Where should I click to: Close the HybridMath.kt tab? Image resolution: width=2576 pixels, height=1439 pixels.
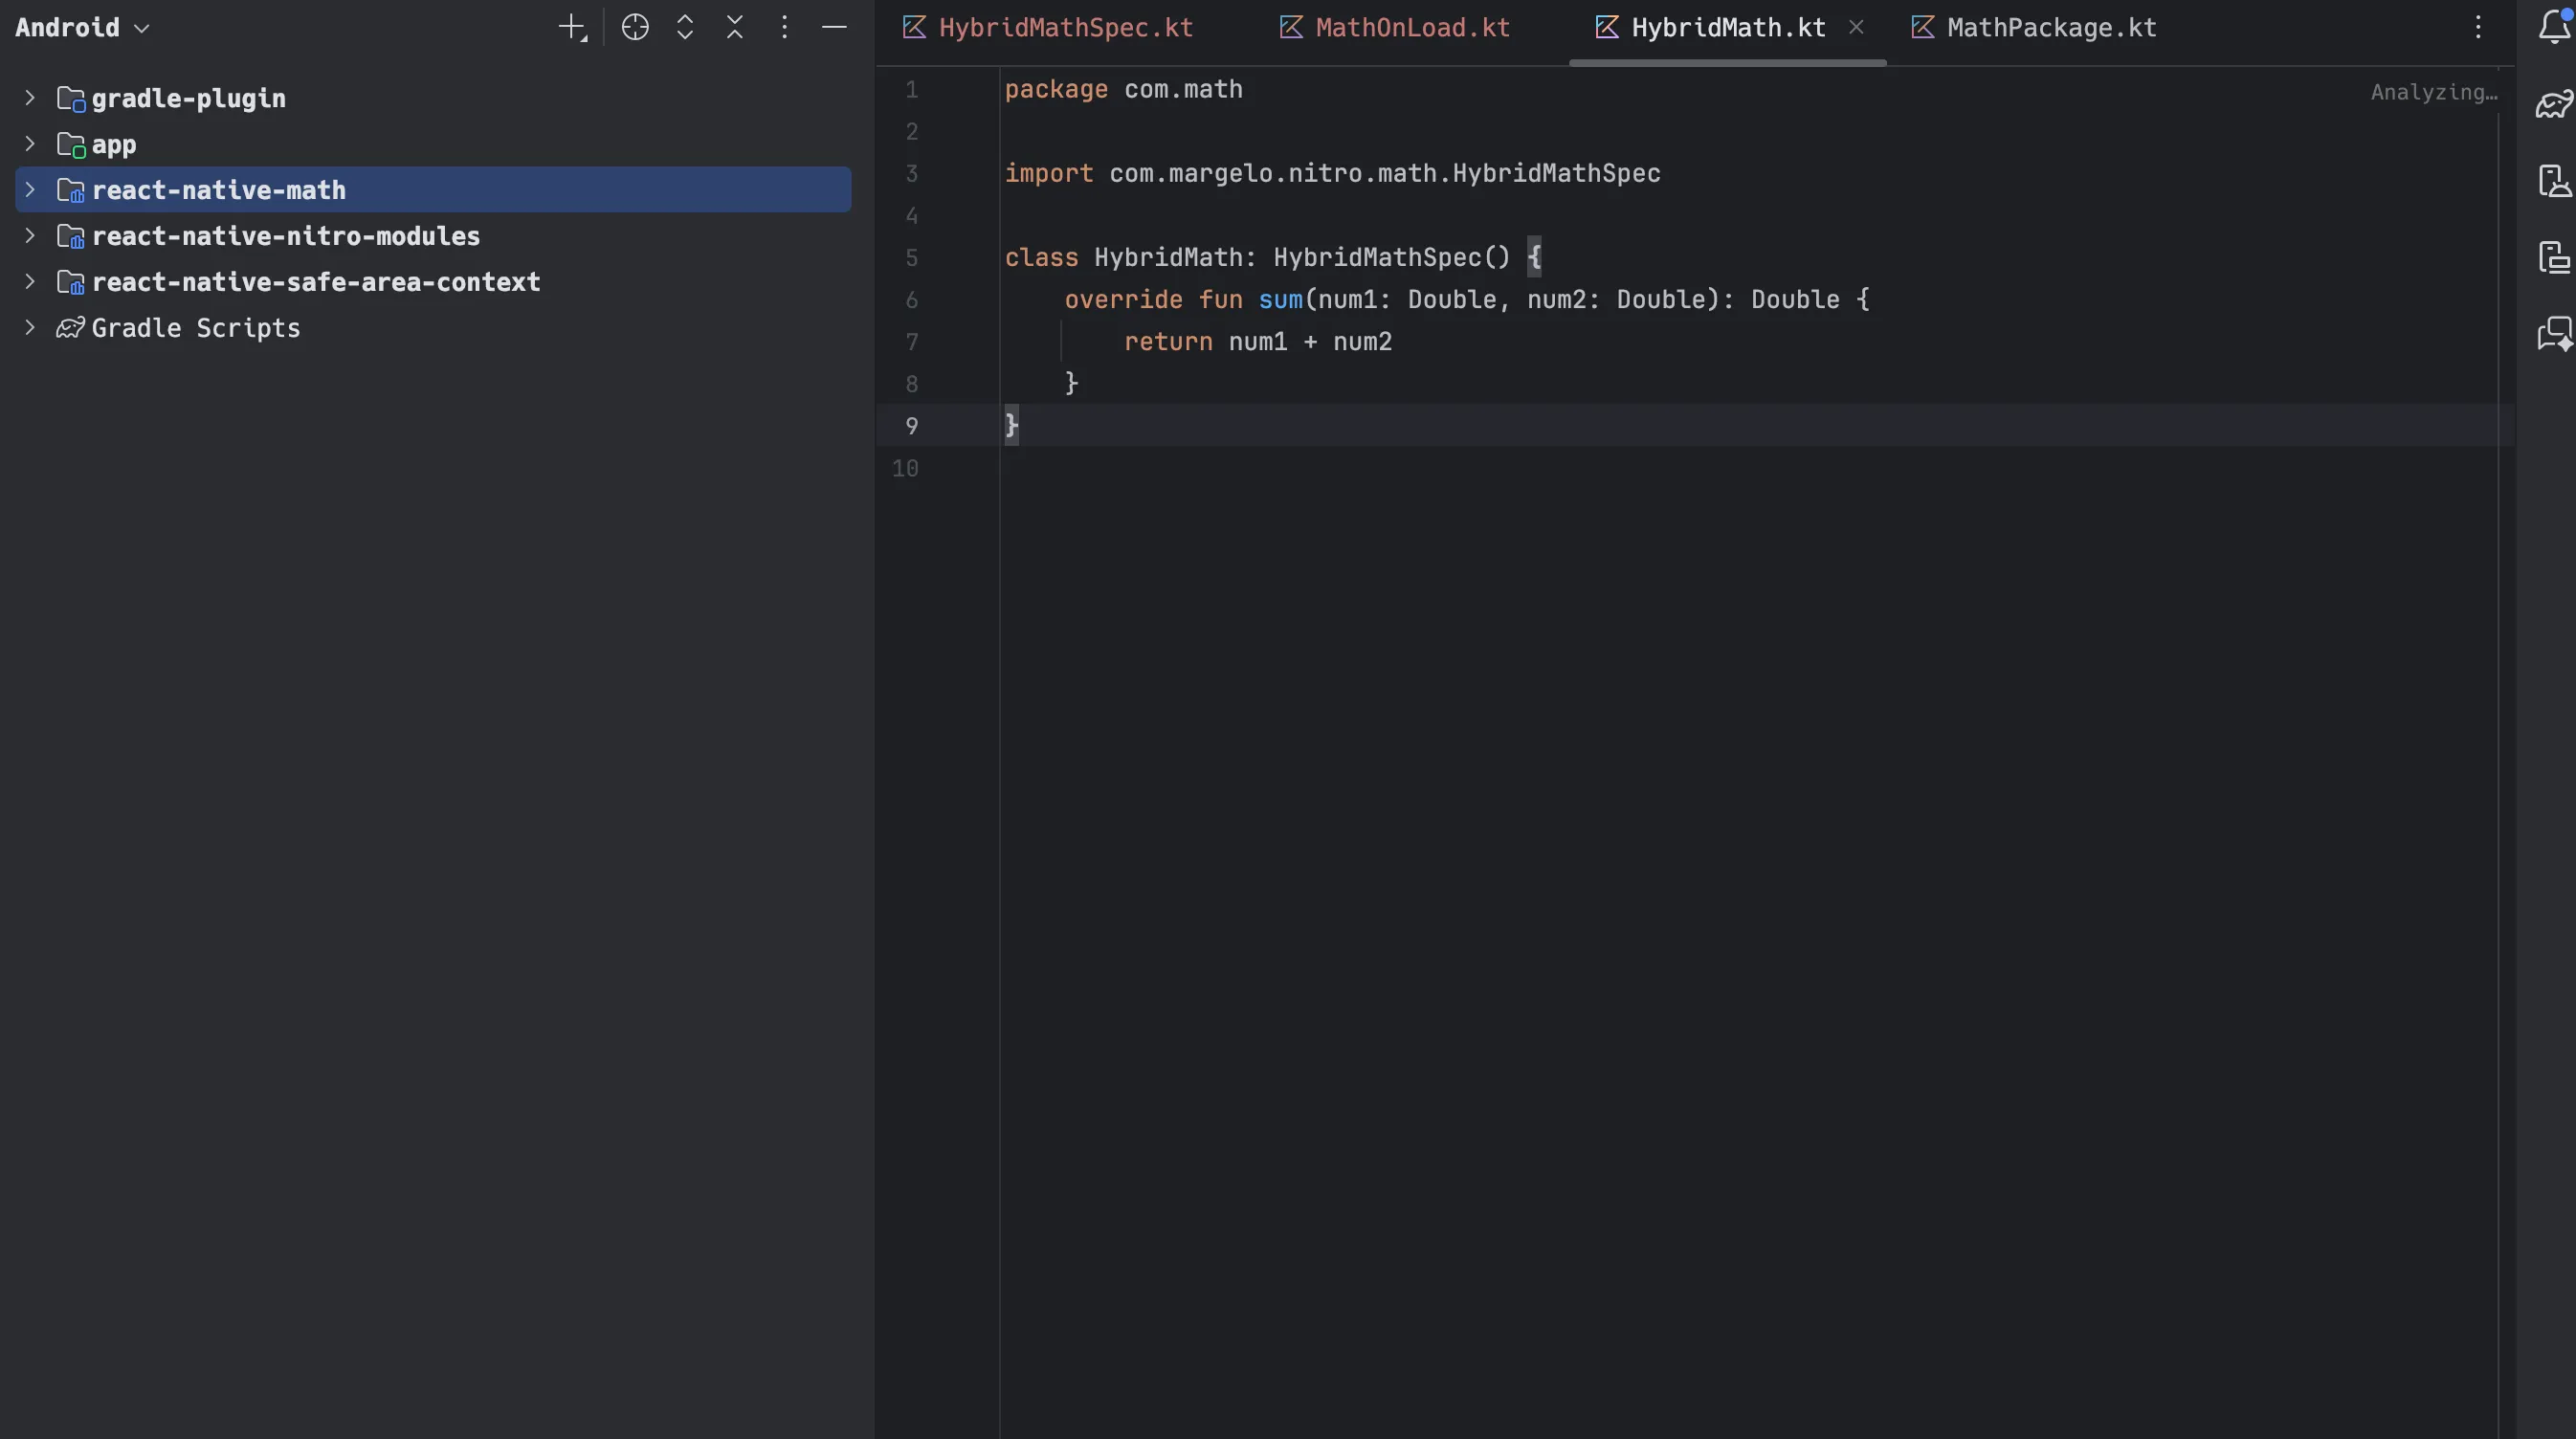(1857, 27)
